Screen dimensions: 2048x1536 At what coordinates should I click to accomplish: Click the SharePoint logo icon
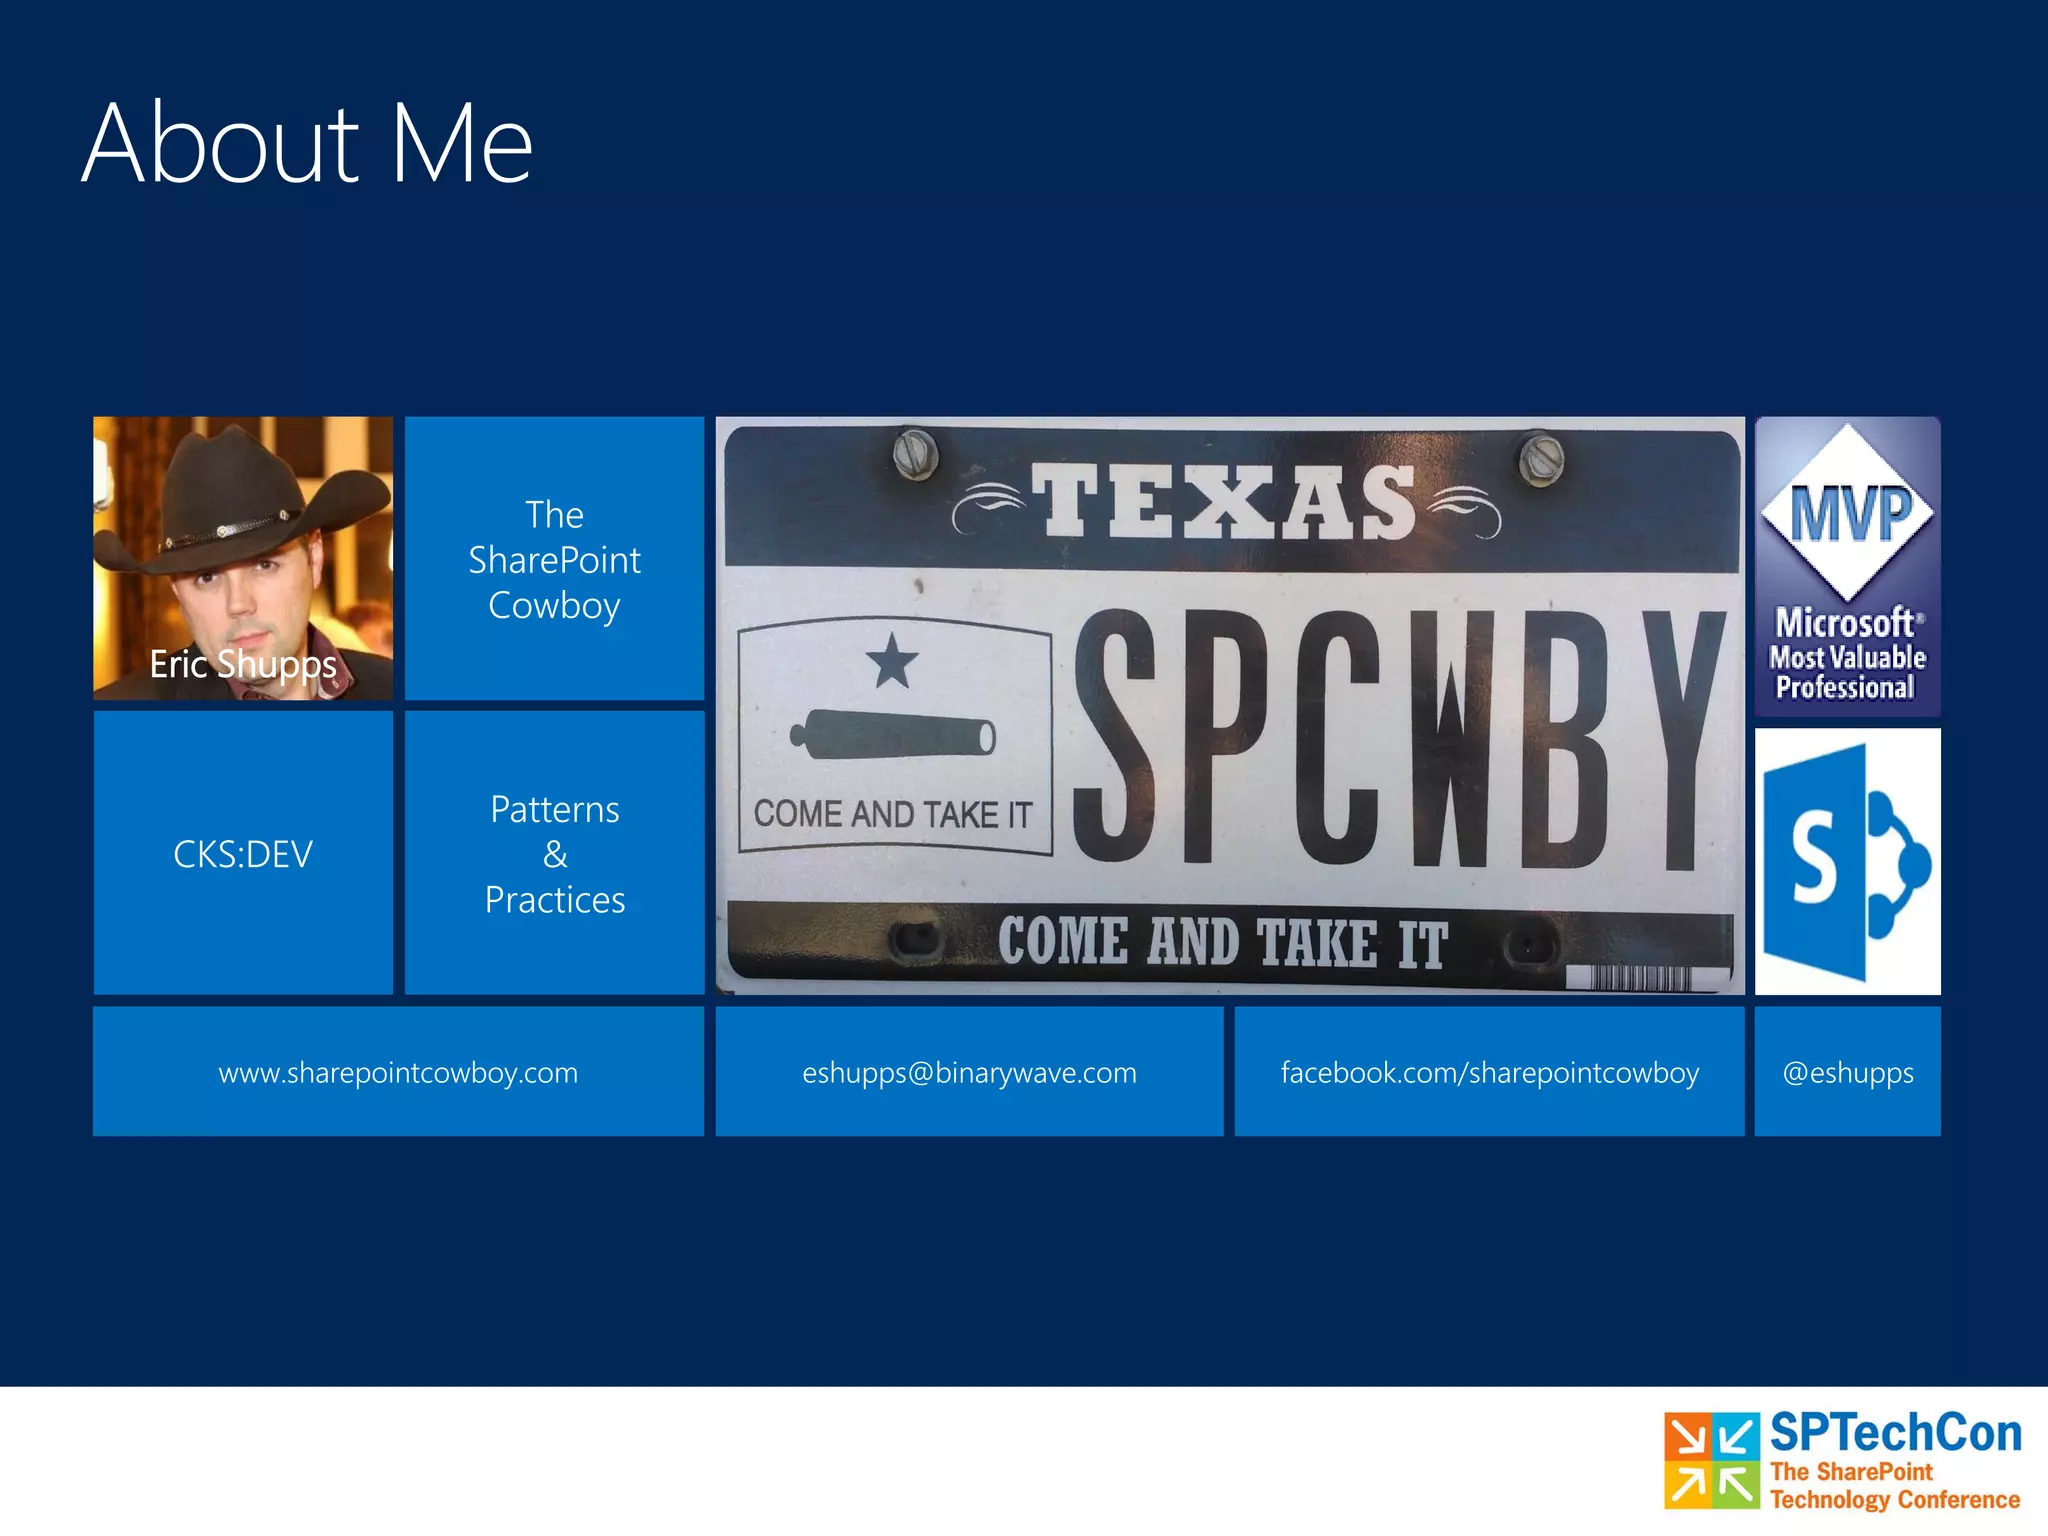tap(1848, 861)
